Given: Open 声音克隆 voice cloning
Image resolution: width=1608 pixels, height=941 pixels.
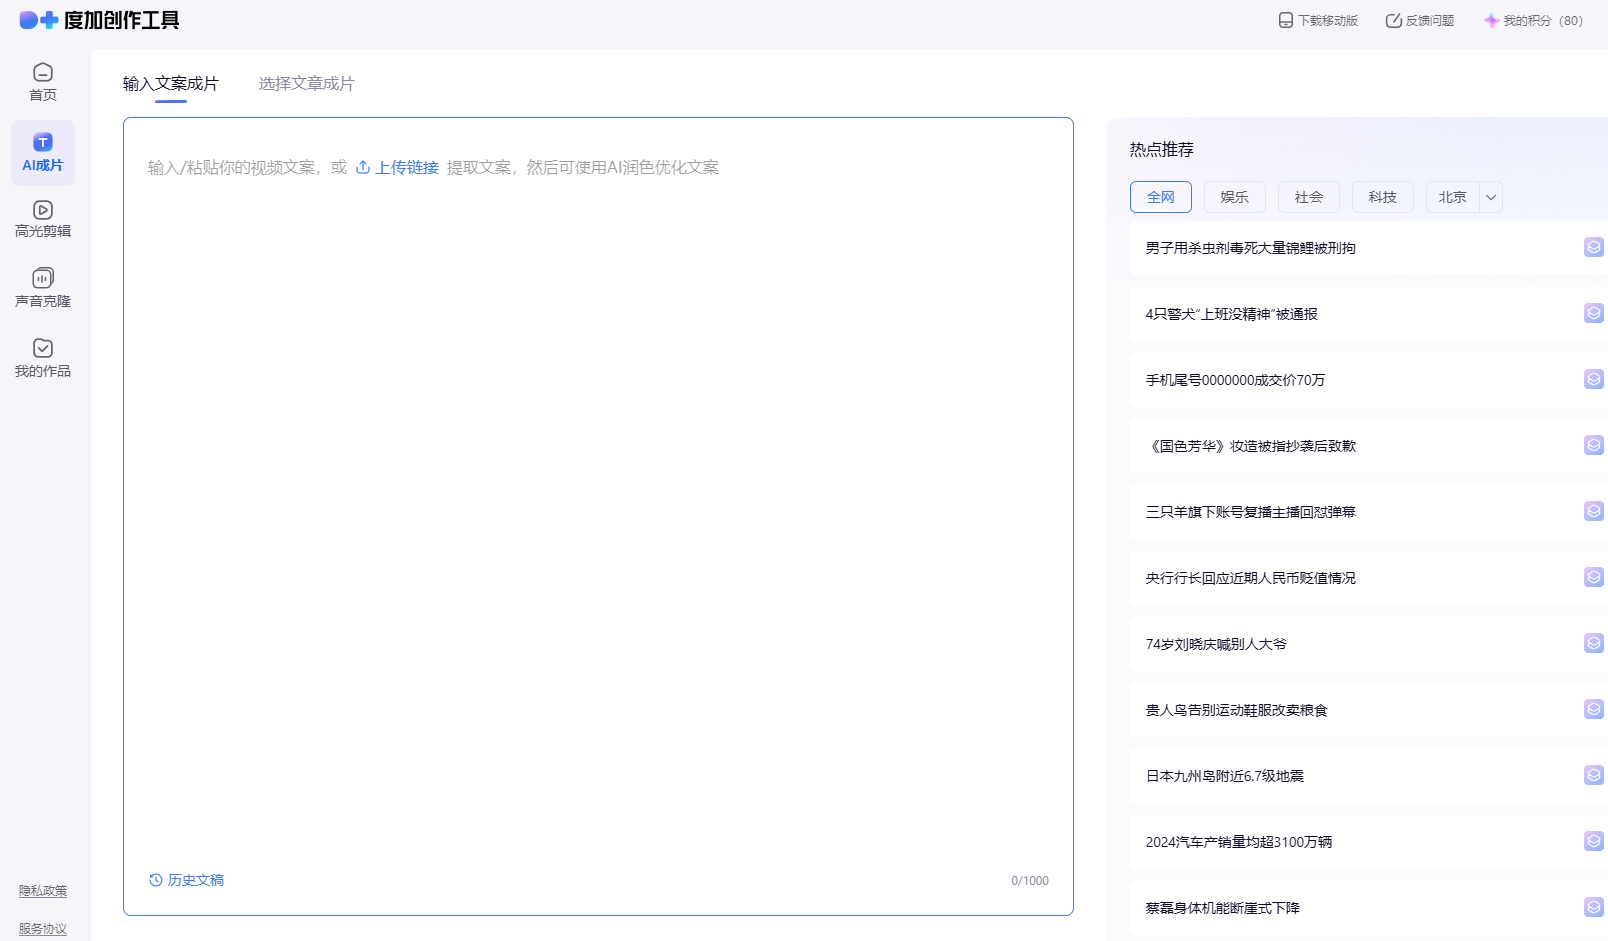Looking at the screenshot, I should (43, 289).
